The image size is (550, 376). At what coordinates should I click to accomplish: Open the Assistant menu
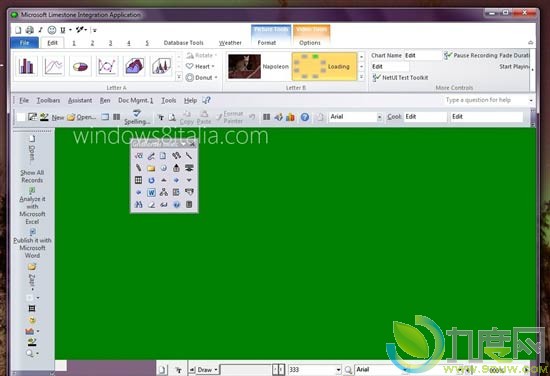point(80,100)
